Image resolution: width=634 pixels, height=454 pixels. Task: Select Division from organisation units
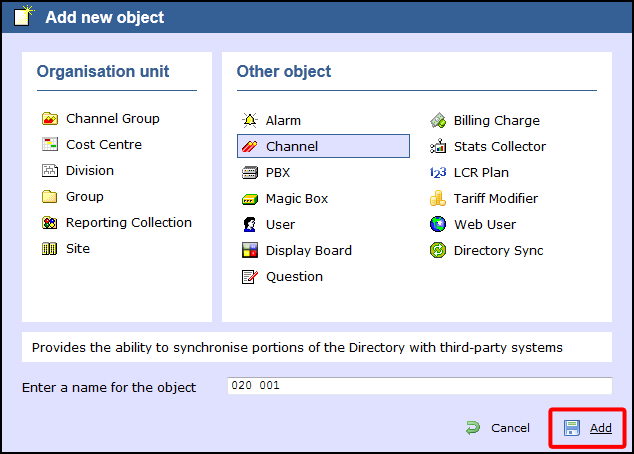[90, 171]
